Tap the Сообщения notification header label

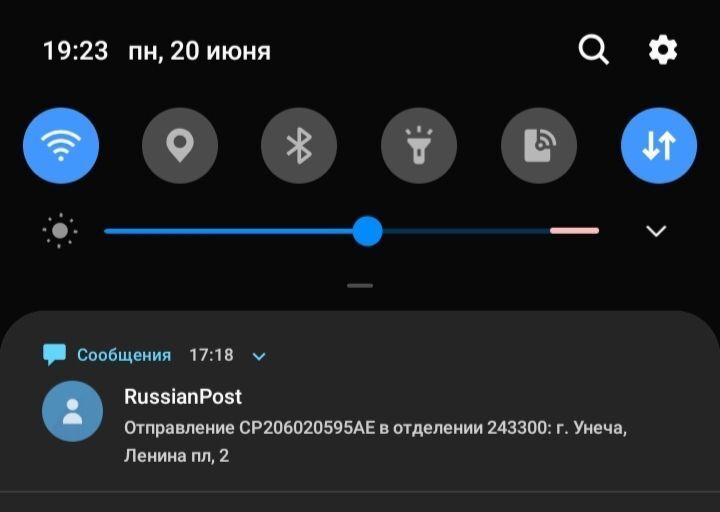[124, 355]
